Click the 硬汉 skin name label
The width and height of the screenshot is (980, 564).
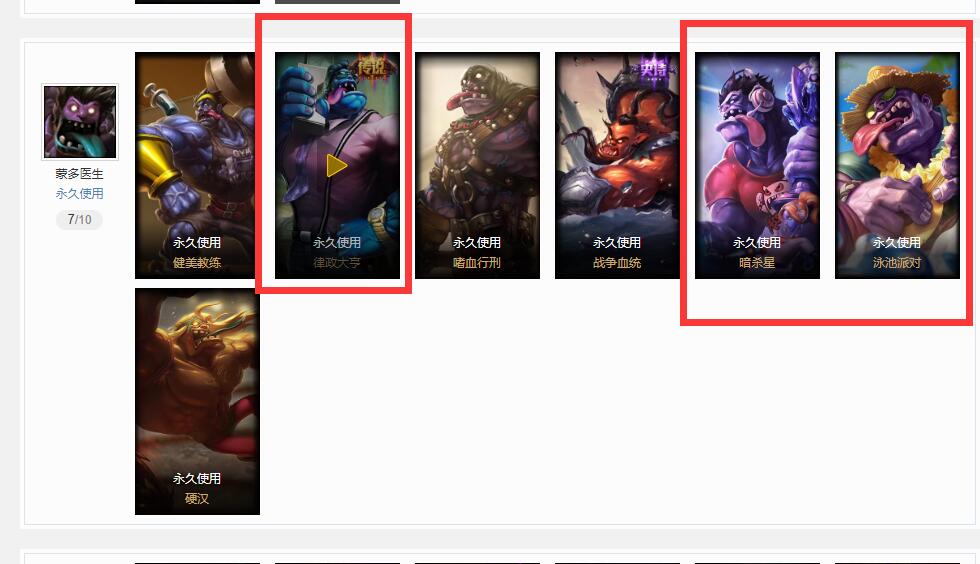click(197, 498)
